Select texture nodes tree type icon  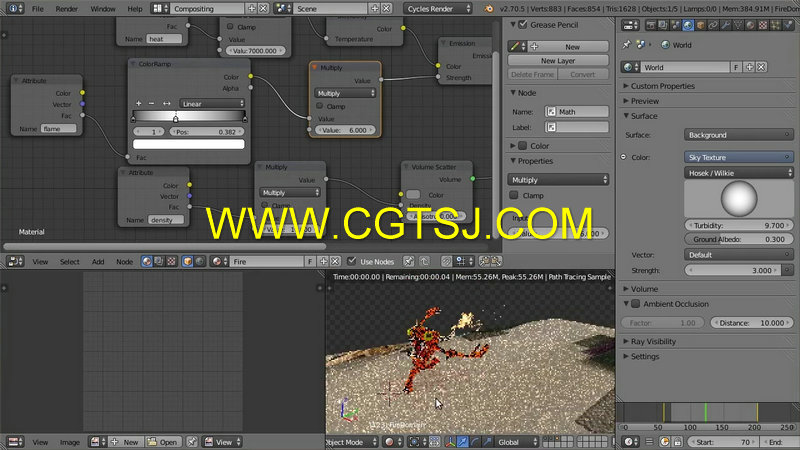pyautogui.click(x=171, y=261)
